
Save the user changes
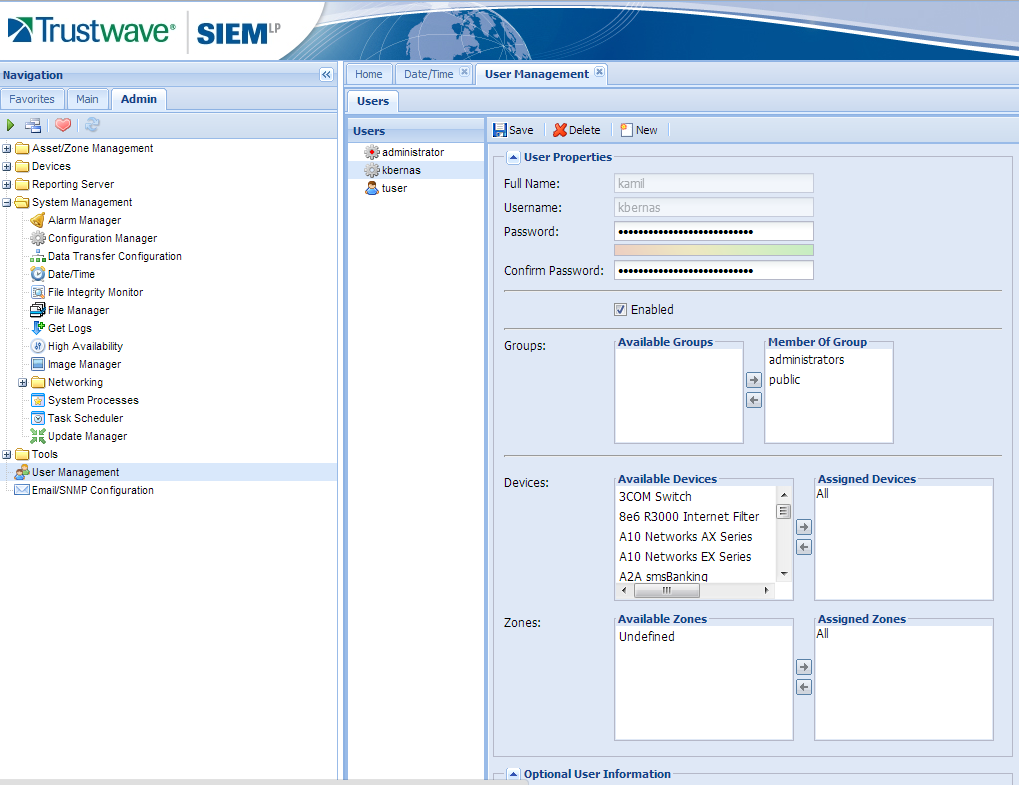pyautogui.click(x=513, y=130)
